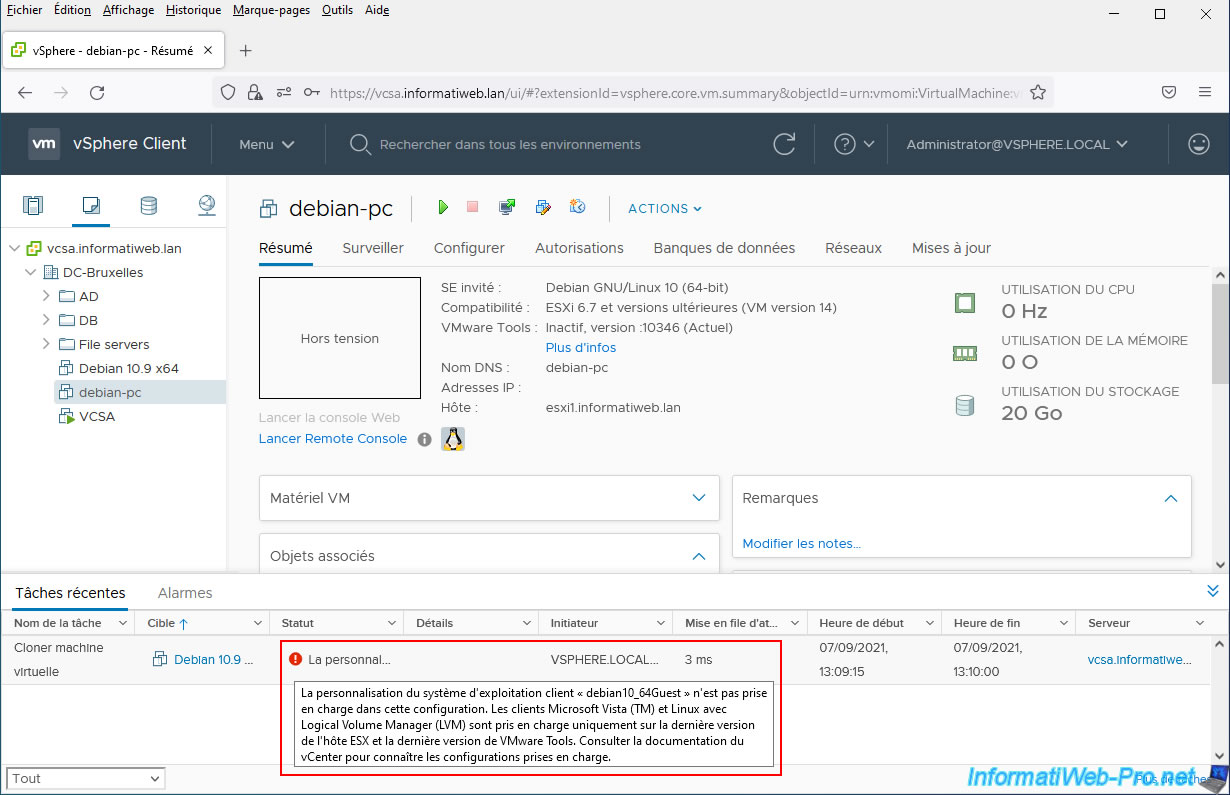Viewport: 1230px width, 795px height.
Task: Select the VCSA virtual machine
Action: (x=97, y=416)
